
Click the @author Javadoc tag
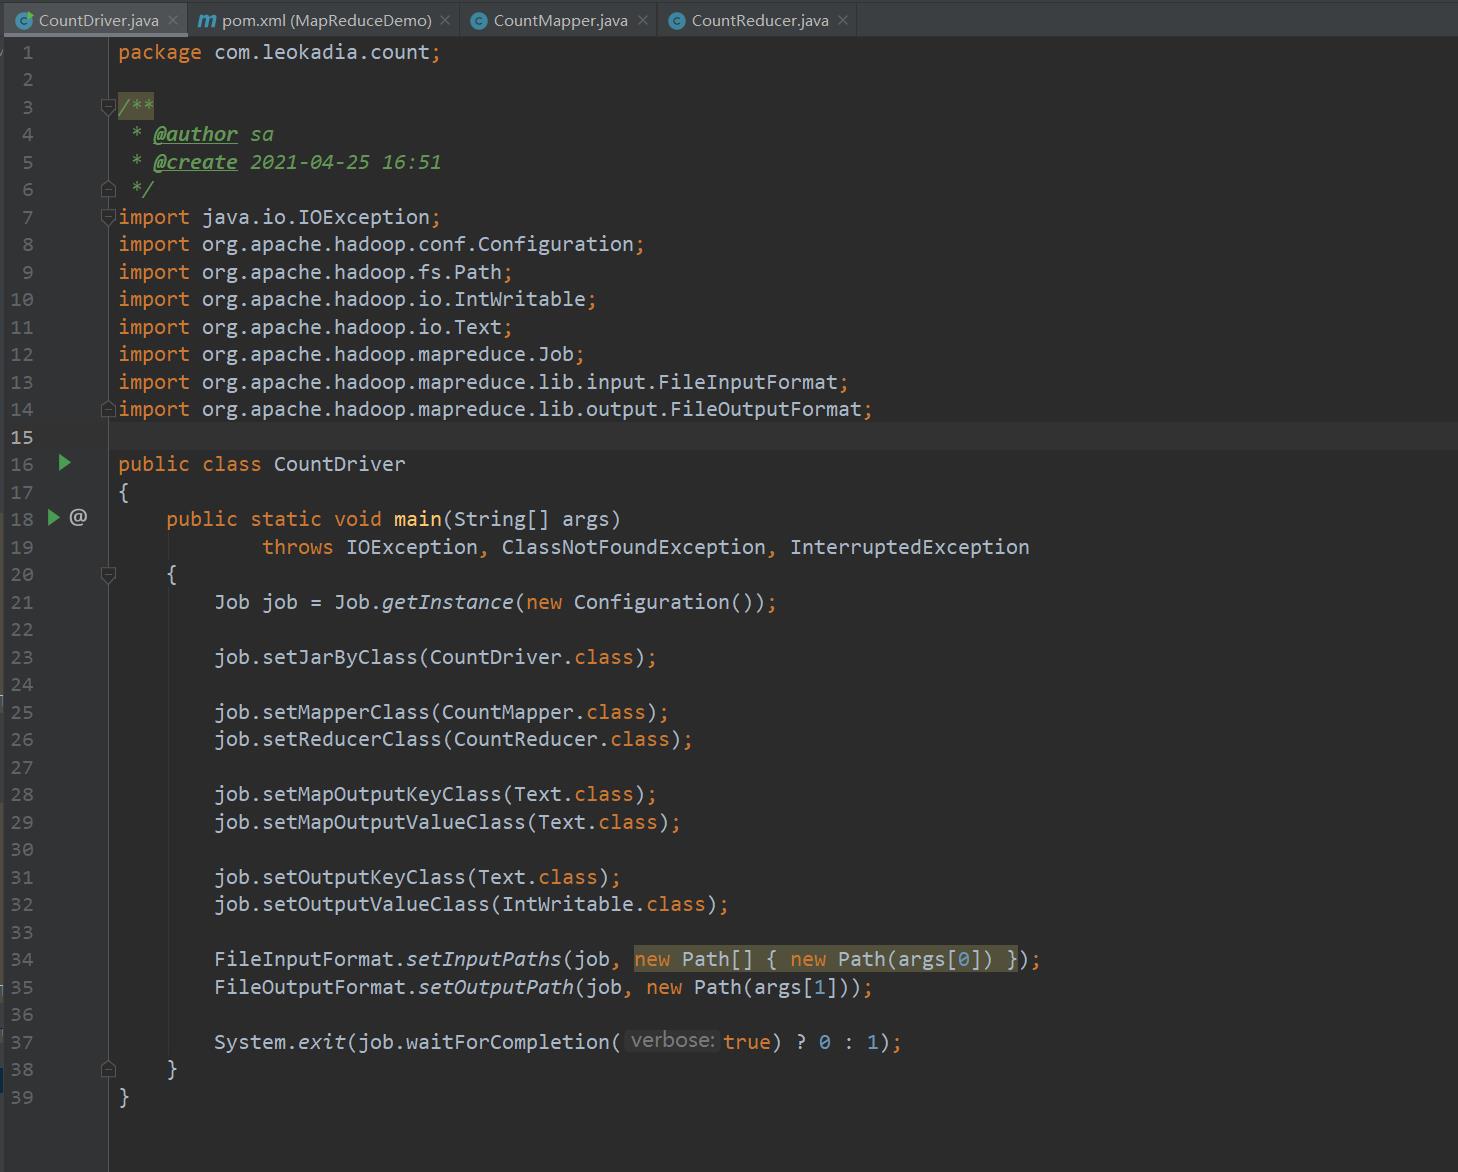[195, 135]
